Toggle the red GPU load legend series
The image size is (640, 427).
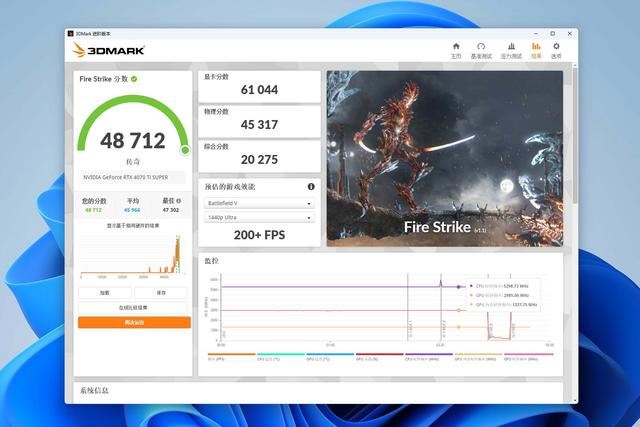(x=378, y=355)
